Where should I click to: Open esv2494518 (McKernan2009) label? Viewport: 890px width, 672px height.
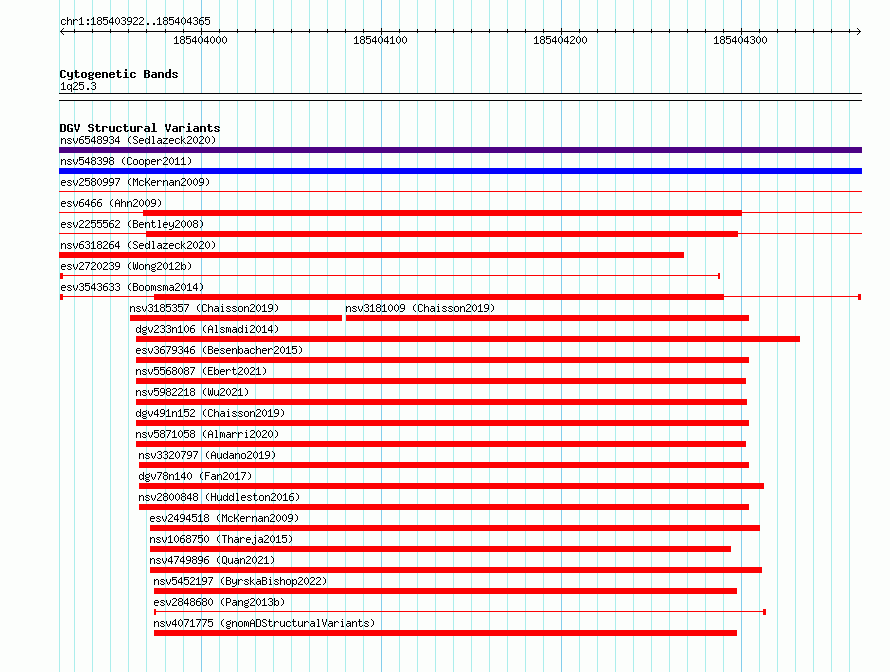tap(224, 518)
